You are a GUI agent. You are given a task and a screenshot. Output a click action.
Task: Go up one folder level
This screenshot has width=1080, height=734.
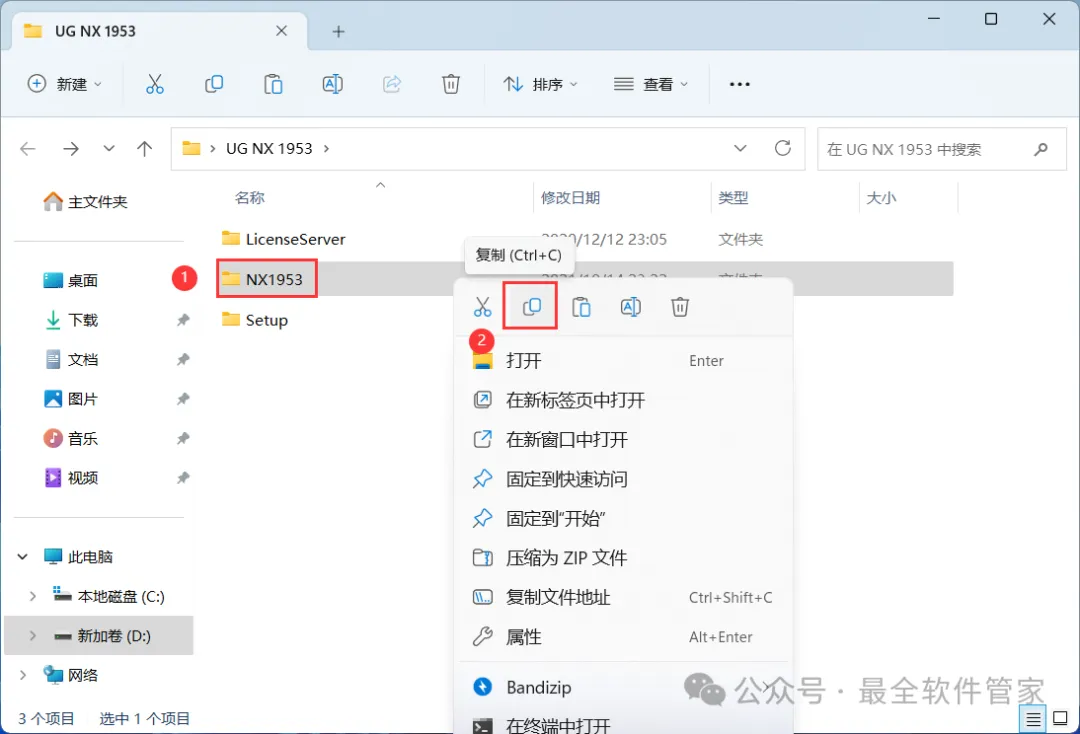pyautogui.click(x=145, y=148)
